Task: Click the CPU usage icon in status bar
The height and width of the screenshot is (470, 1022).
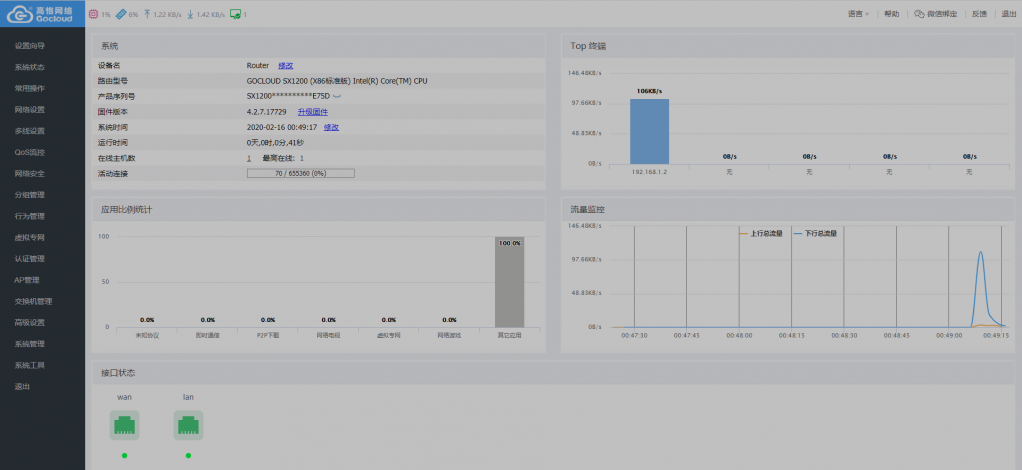Action: point(94,14)
